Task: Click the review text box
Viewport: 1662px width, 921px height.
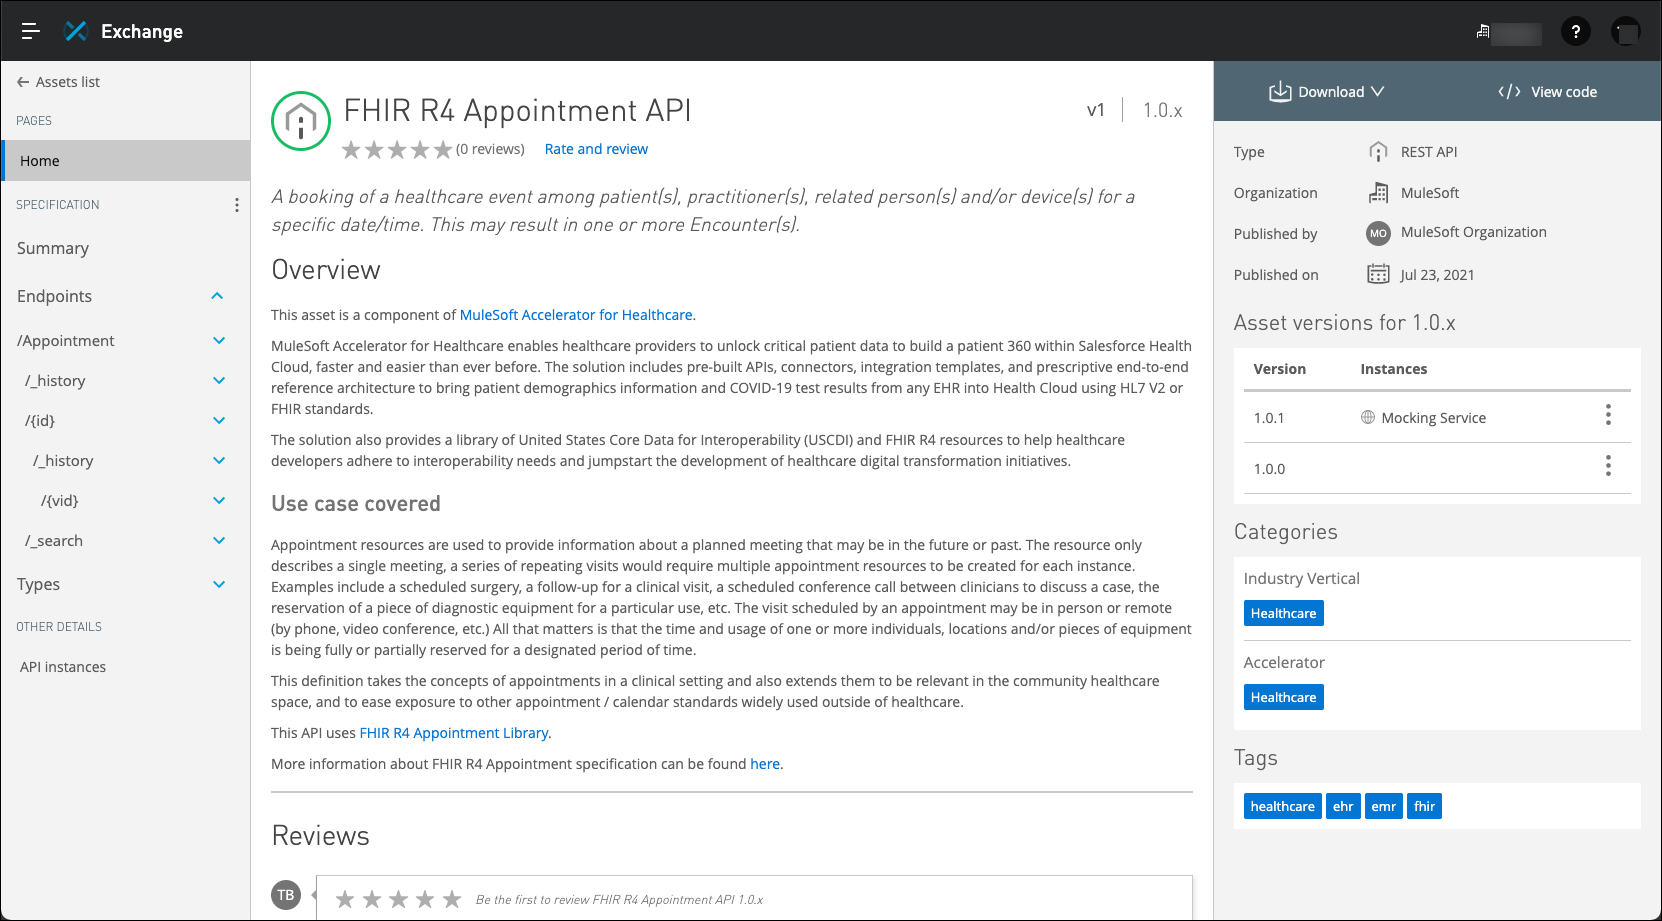Action: click(x=754, y=898)
